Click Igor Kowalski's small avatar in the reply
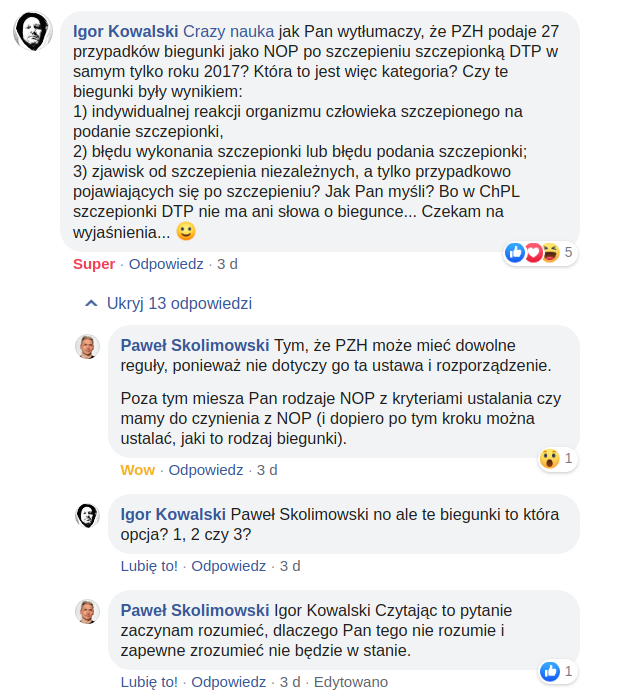This screenshot has width=621, height=698. (87, 515)
